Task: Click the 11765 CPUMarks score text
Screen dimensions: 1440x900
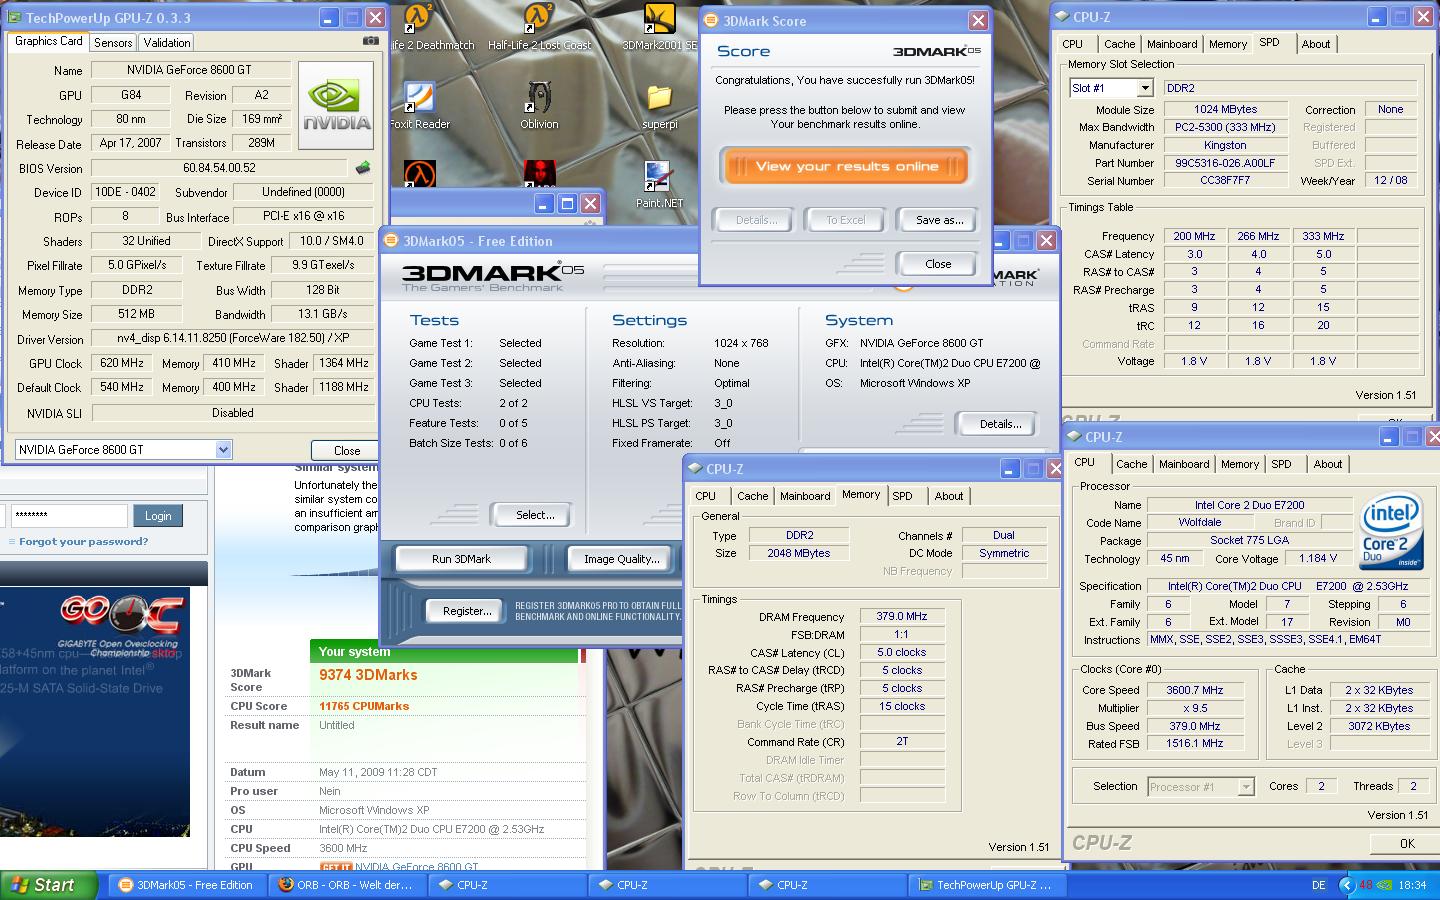Action: [x=364, y=706]
